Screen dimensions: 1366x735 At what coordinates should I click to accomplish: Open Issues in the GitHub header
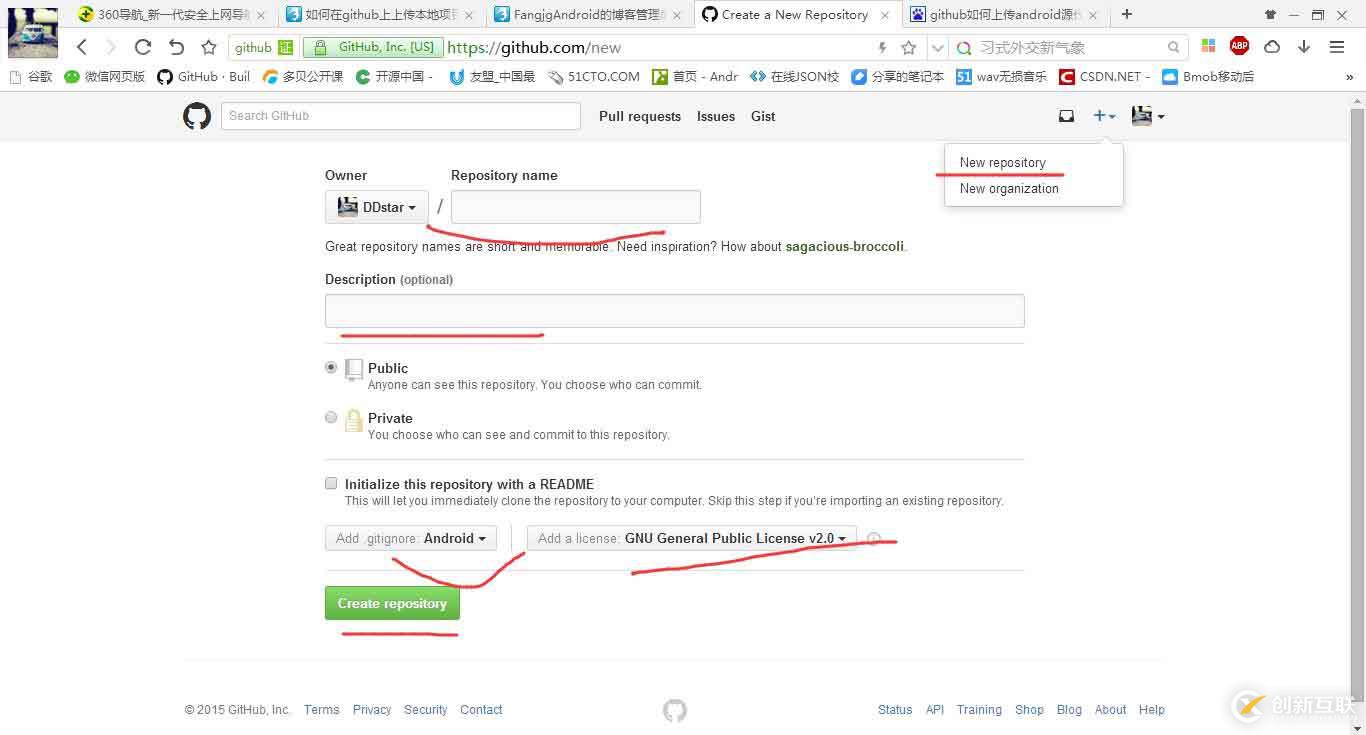coord(716,116)
